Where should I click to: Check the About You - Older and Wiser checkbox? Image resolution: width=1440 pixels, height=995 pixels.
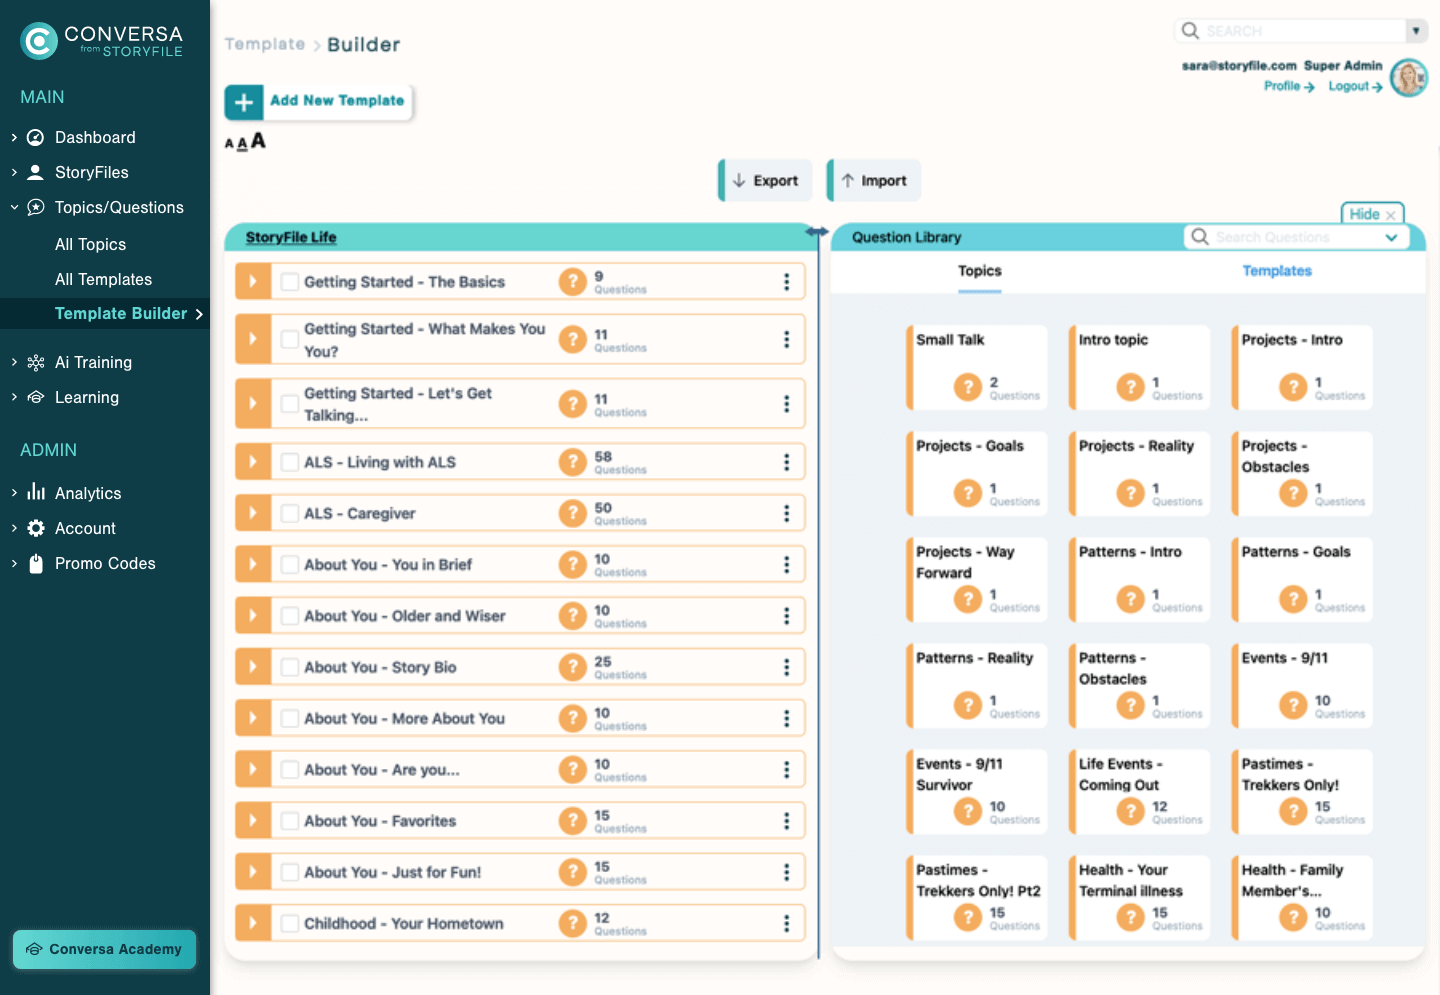290,616
